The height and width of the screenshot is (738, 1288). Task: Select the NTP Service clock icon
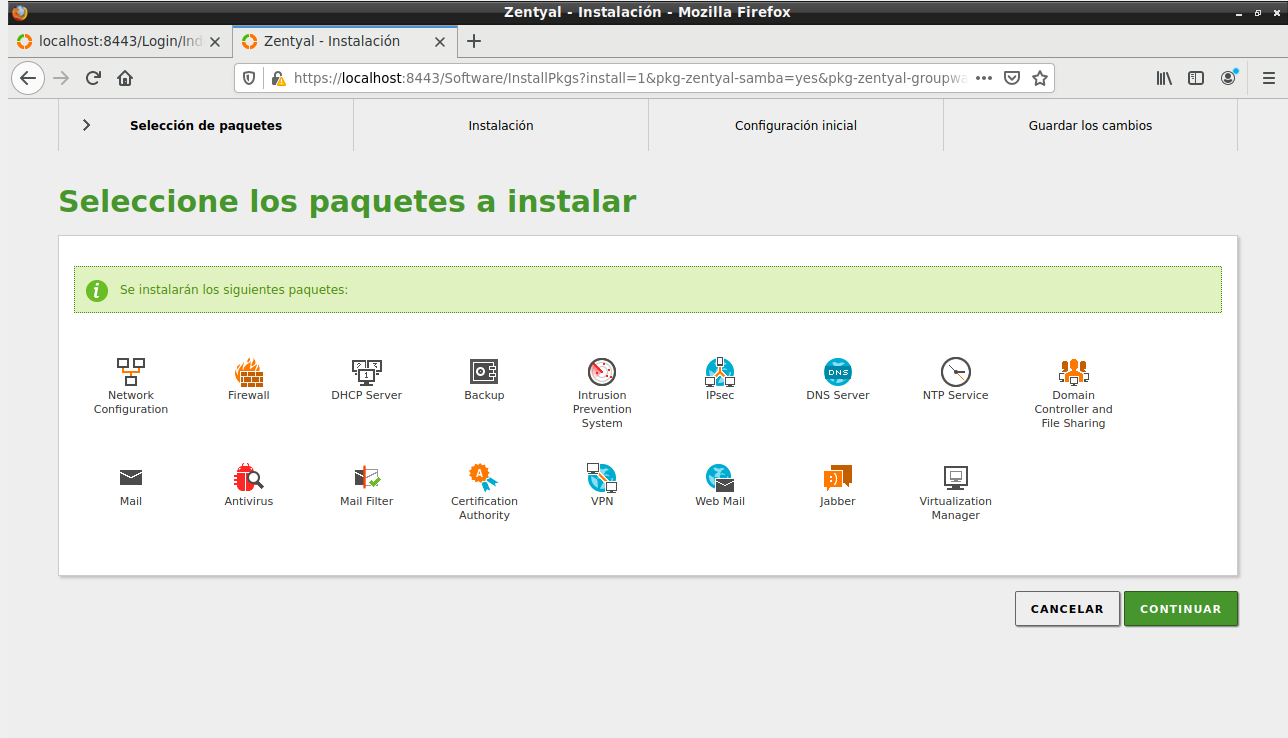955,372
